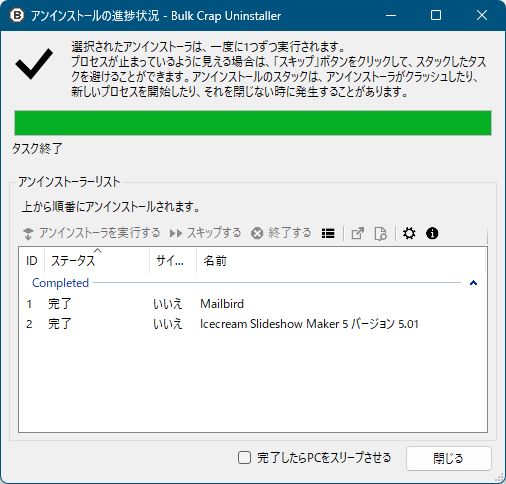Open the settings gear icon
Image resolution: width=506 pixels, height=484 pixels.
pyautogui.click(x=409, y=233)
